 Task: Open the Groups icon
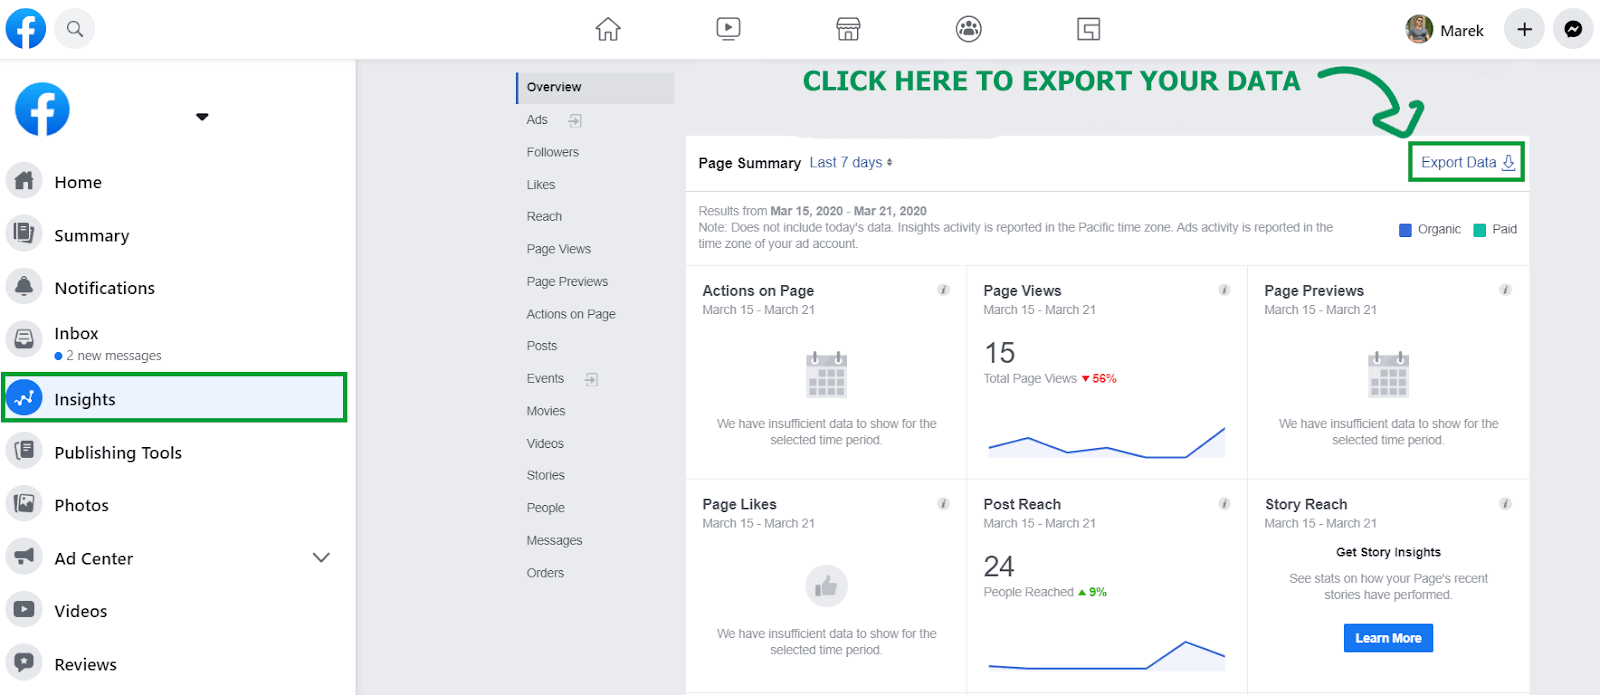point(969,29)
